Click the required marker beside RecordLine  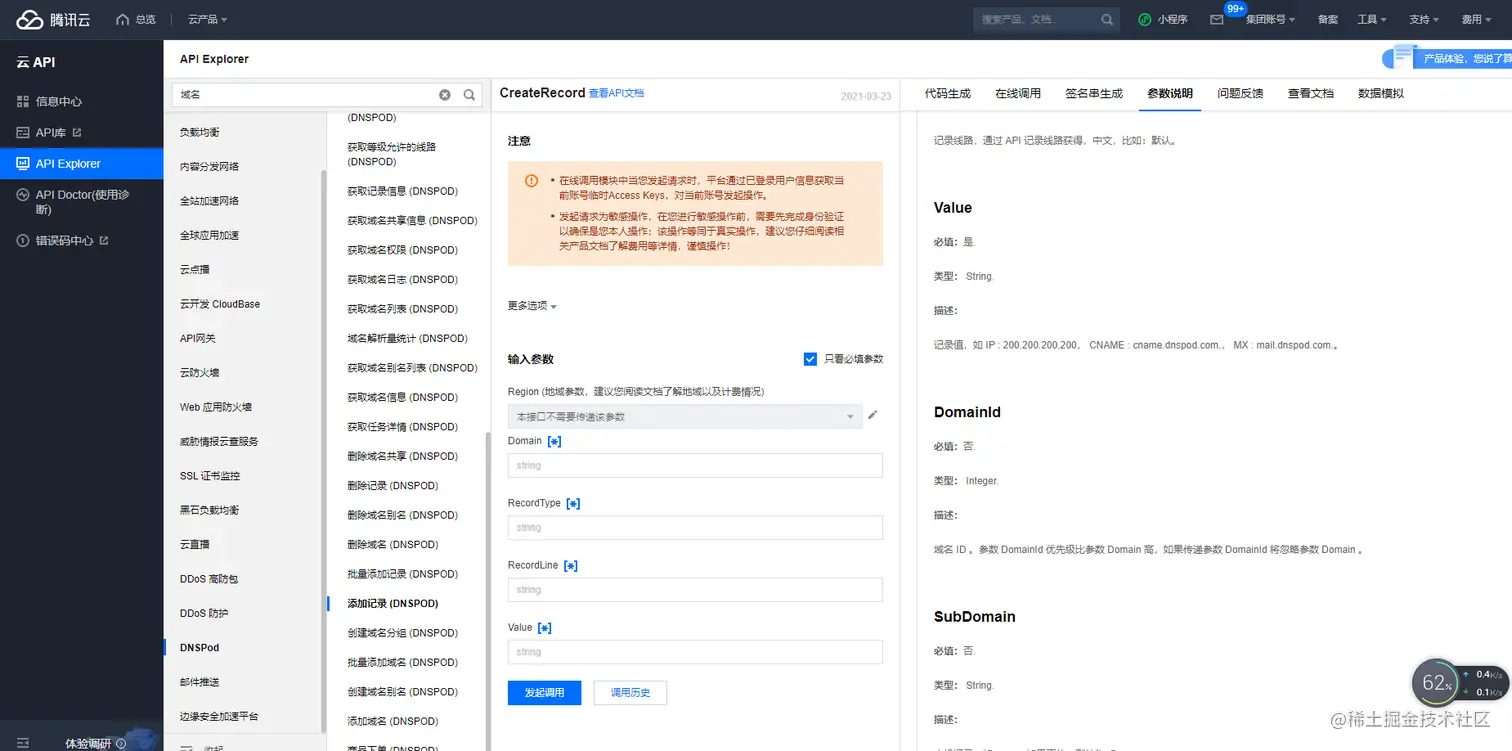click(x=571, y=566)
